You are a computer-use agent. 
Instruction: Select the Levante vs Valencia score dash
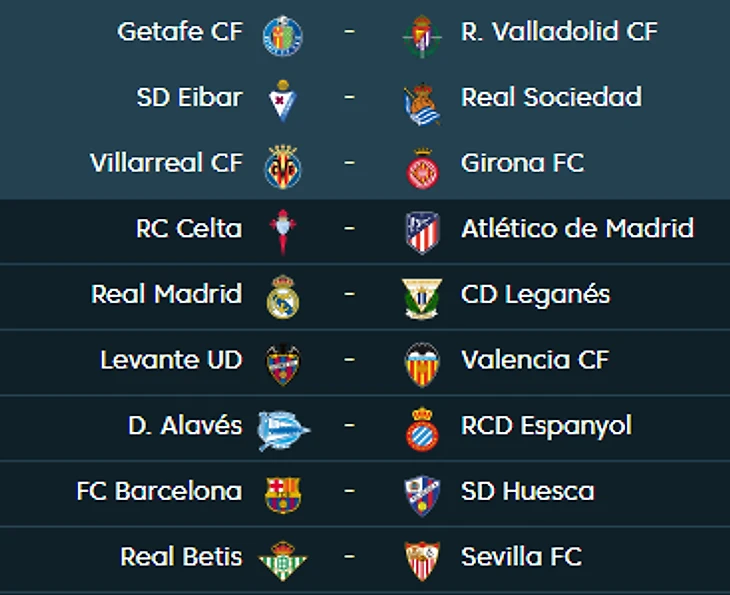(x=349, y=360)
